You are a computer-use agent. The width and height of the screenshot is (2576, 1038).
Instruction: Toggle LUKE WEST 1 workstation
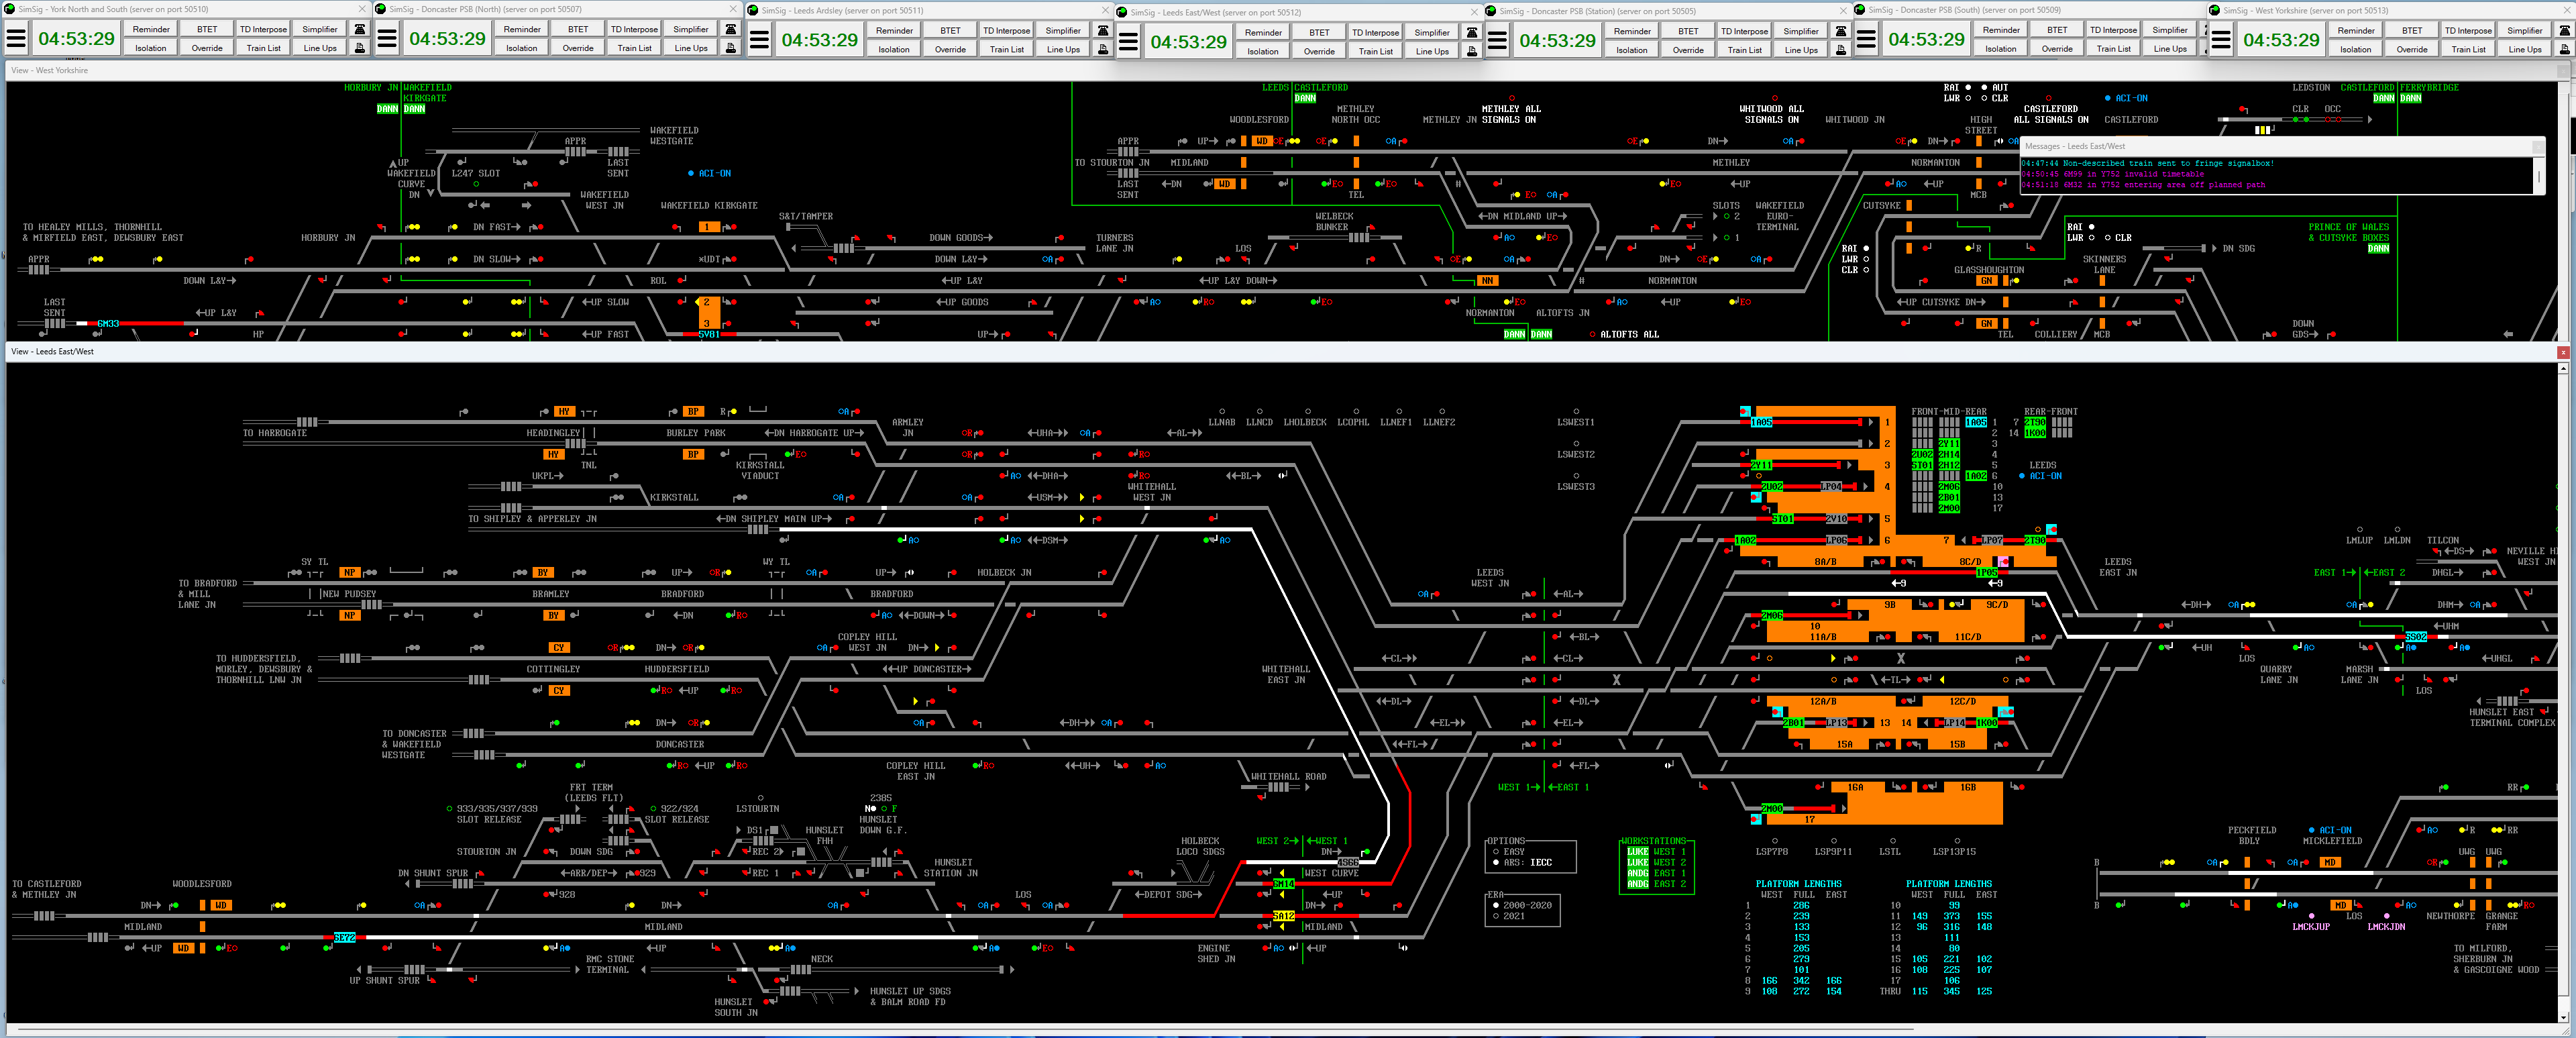1637,852
